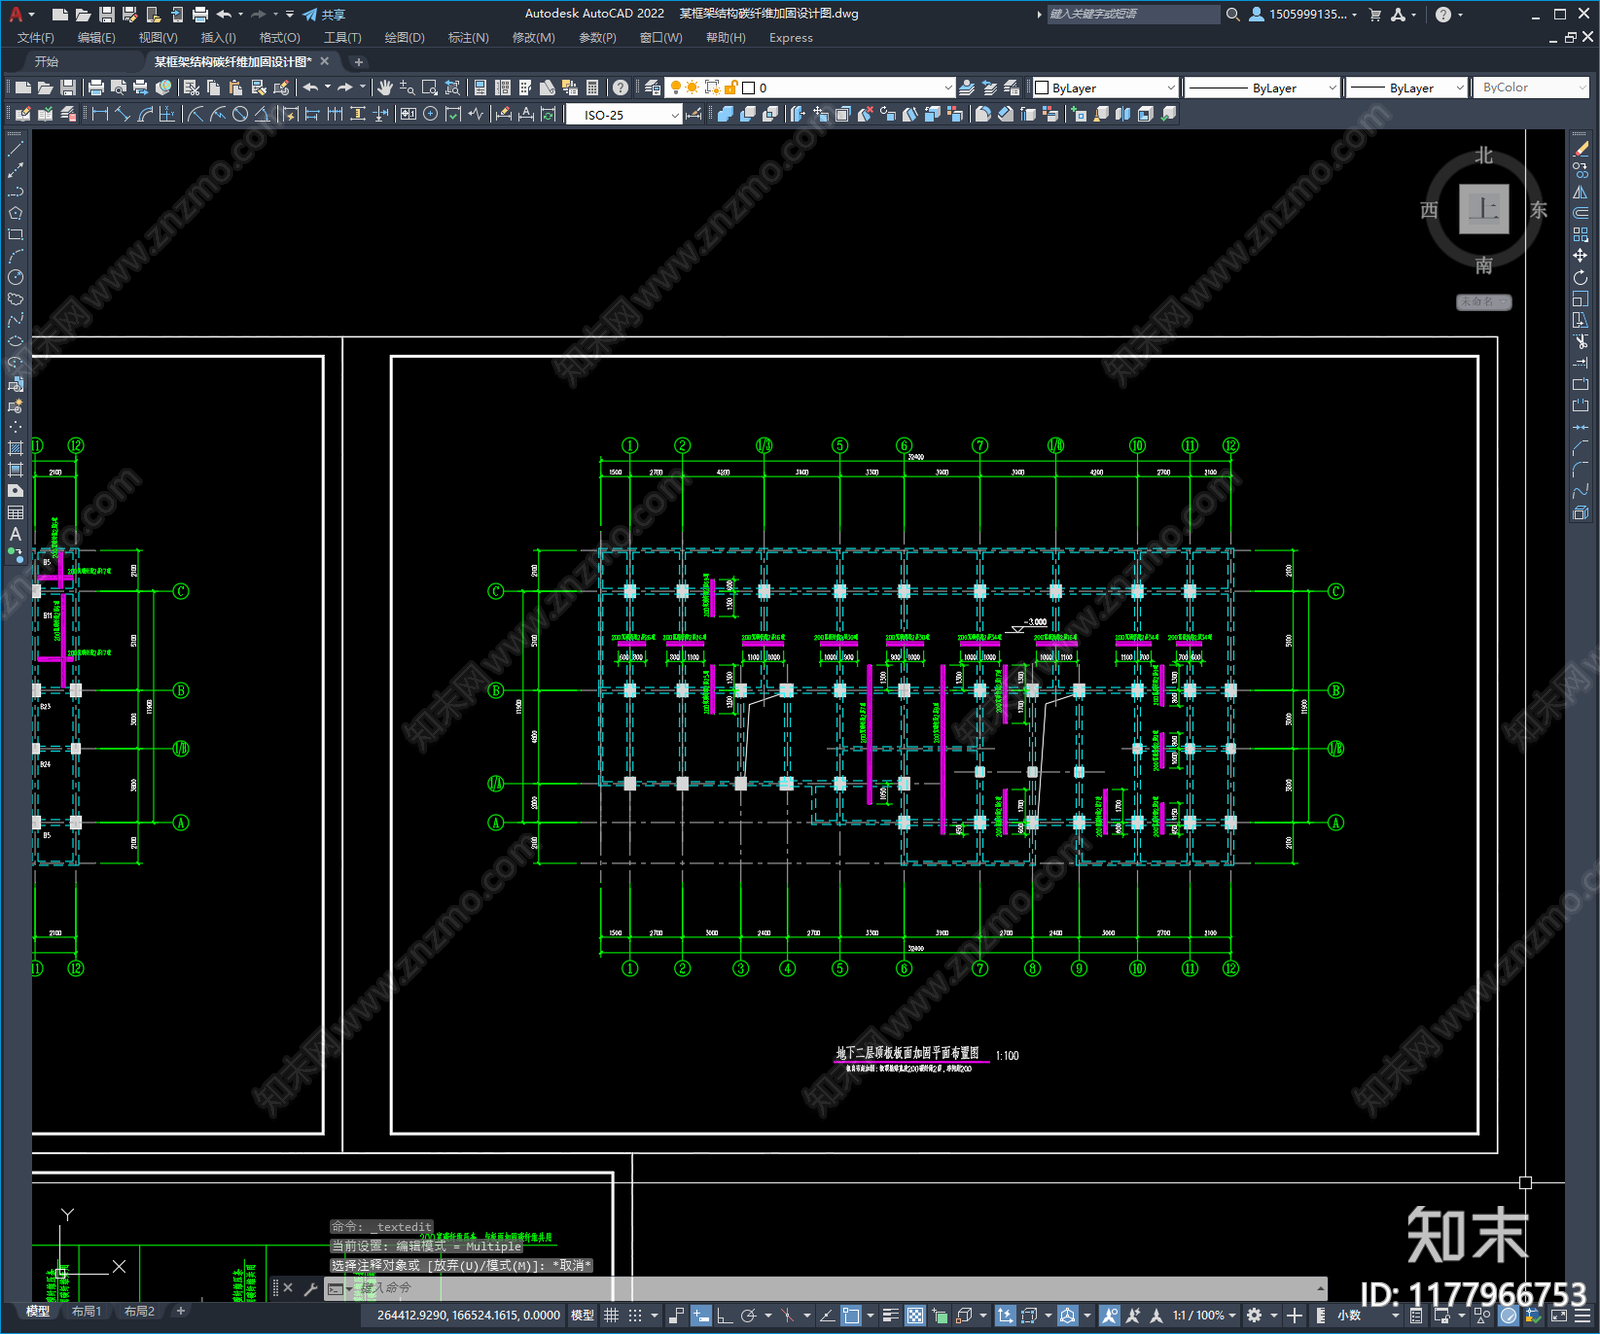Click the Help question mark in toolbar
1600x1334 pixels.
pyautogui.click(x=620, y=88)
